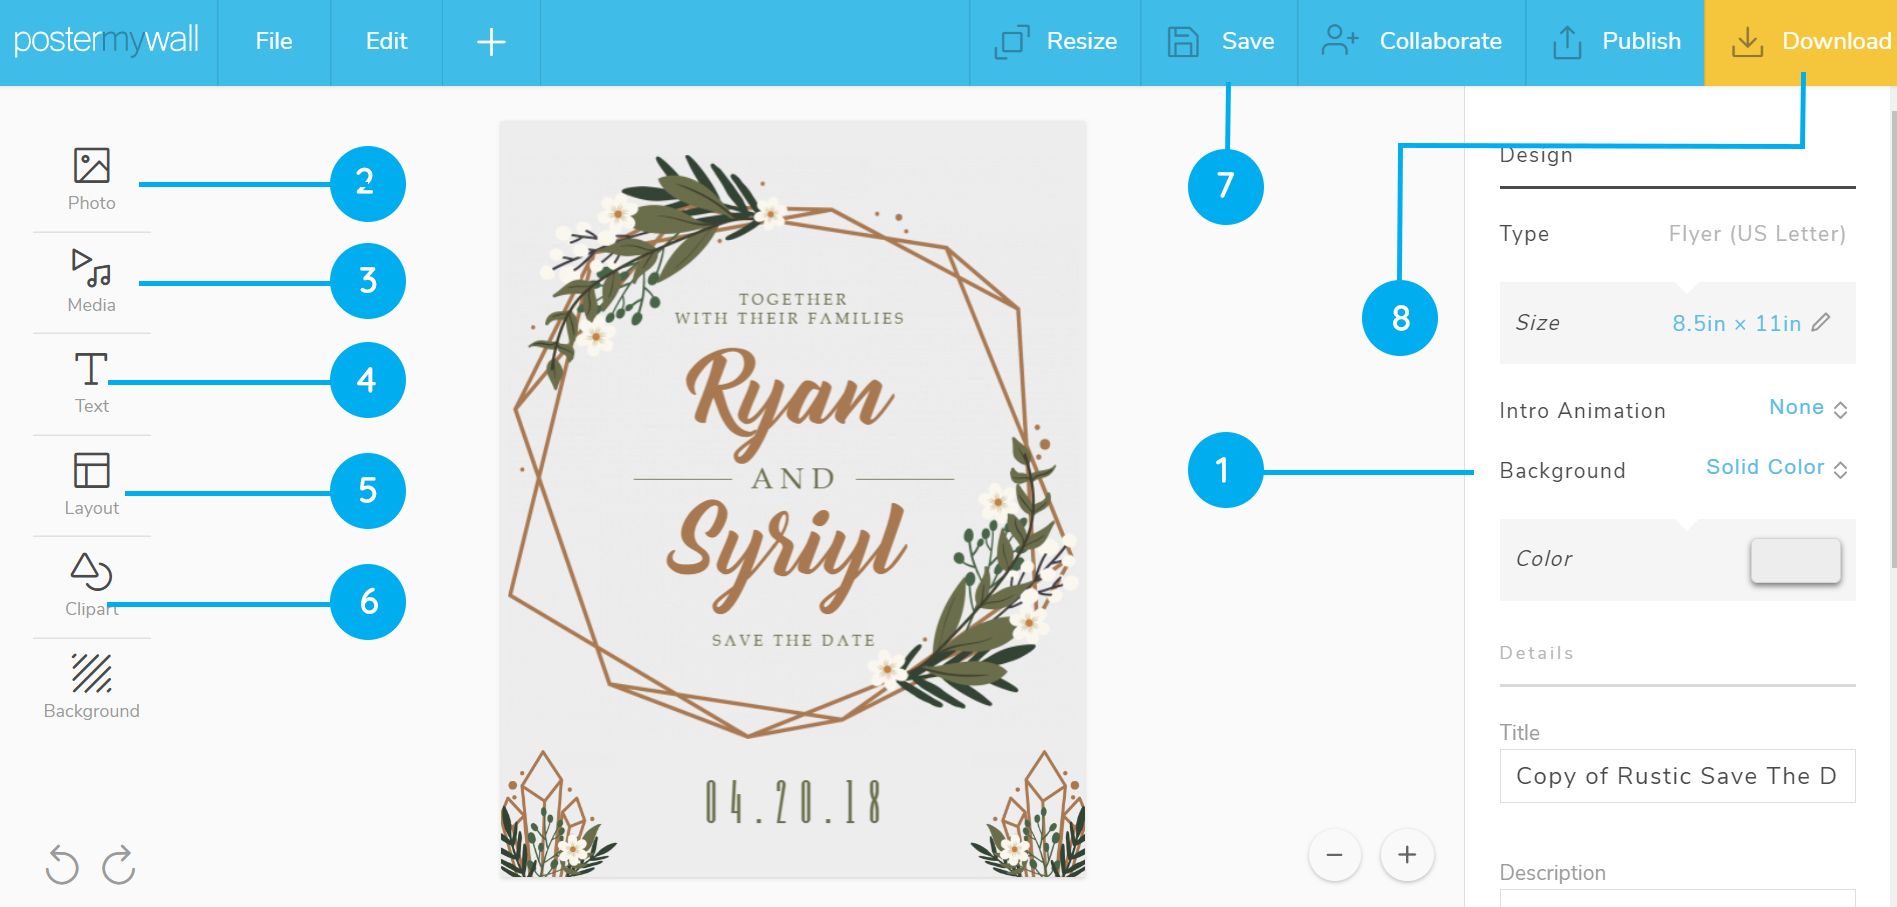Edit the Title field text
Viewport: 1897px width, 907px height.
coord(1677,776)
